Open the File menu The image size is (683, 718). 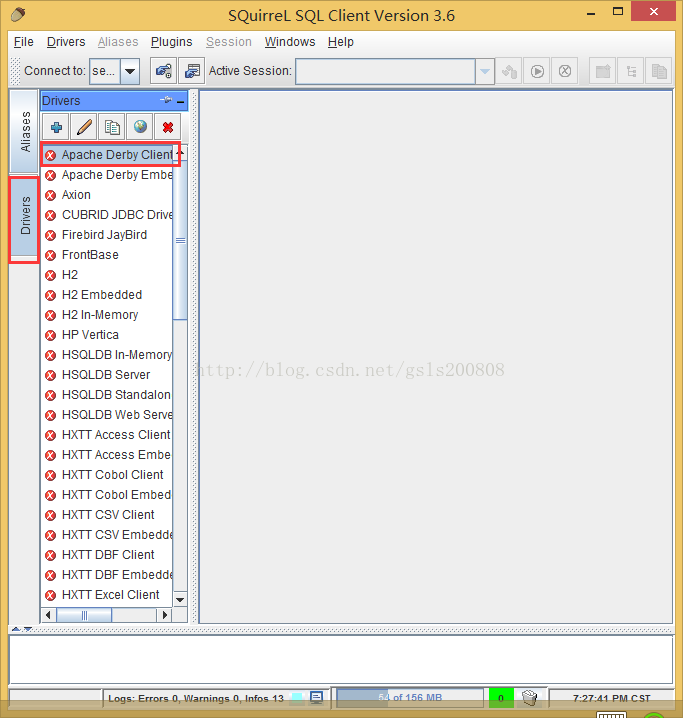pos(23,42)
